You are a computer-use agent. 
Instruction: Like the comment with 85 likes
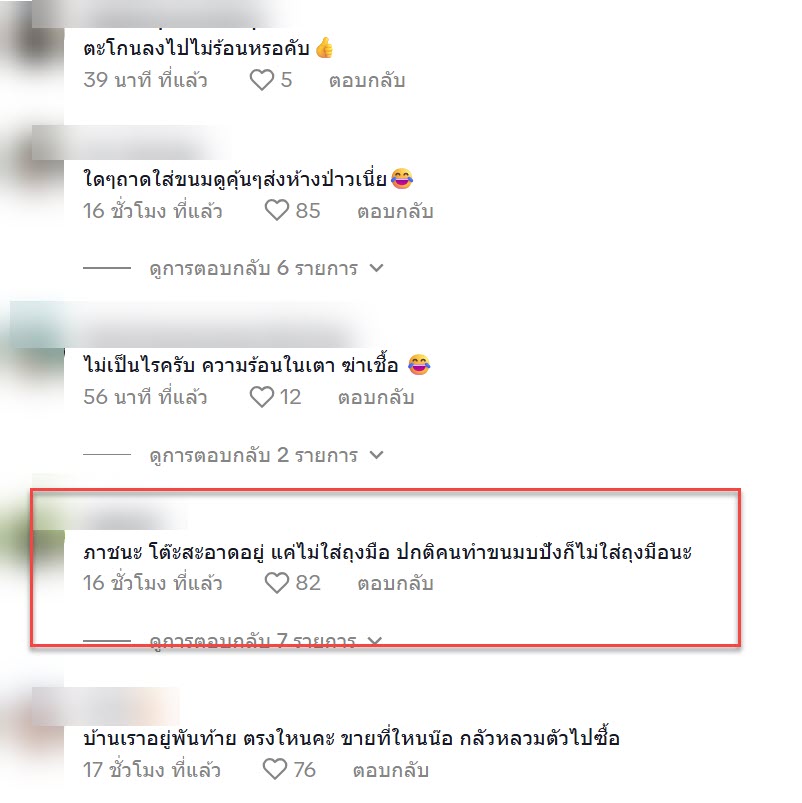[x=277, y=210]
